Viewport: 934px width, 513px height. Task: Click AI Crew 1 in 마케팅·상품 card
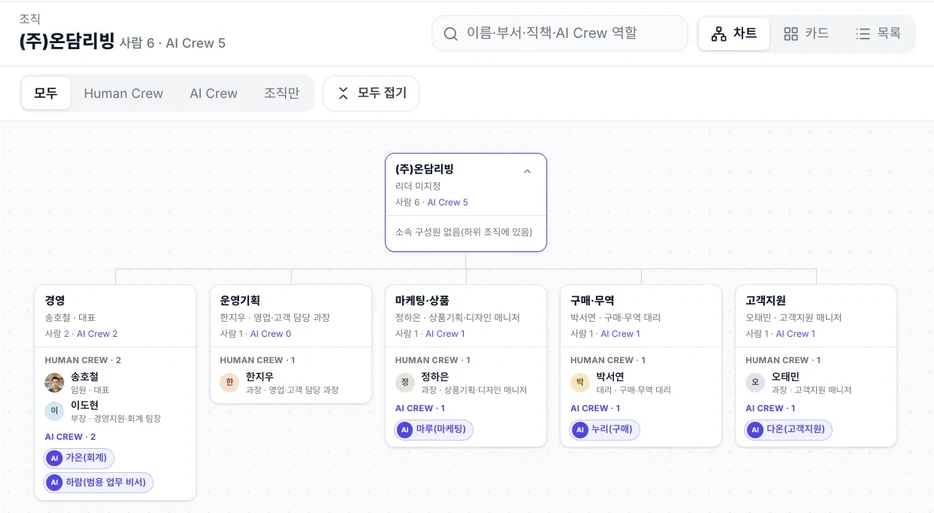[x=445, y=334]
